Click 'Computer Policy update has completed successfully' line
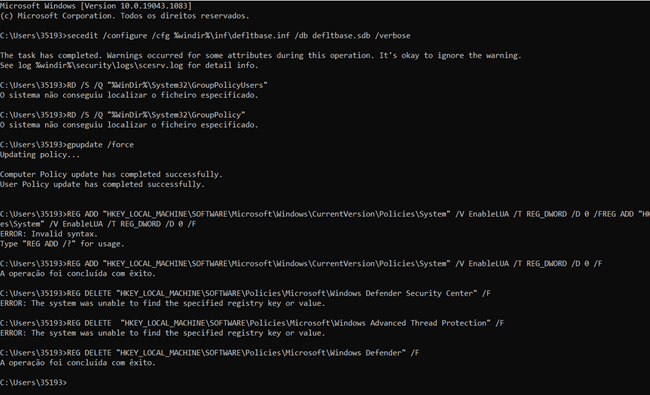The width and height of the screenshot is (650, 395). coord(111,174)
